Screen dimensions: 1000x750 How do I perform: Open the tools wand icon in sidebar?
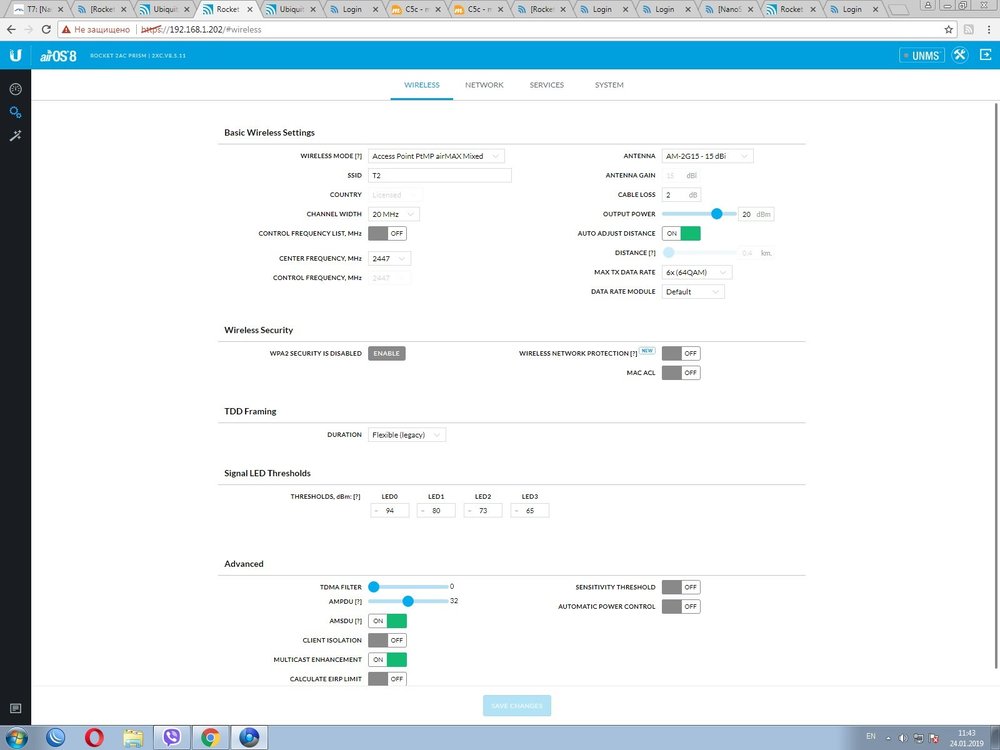[x=15, y=135]
